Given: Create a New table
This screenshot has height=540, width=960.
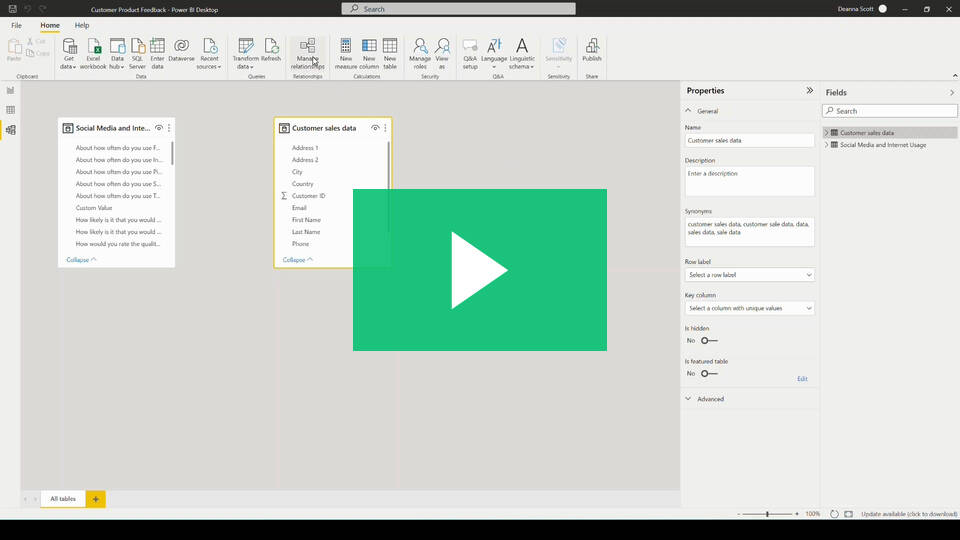Looking at the screenshot, I should [390, 54].
